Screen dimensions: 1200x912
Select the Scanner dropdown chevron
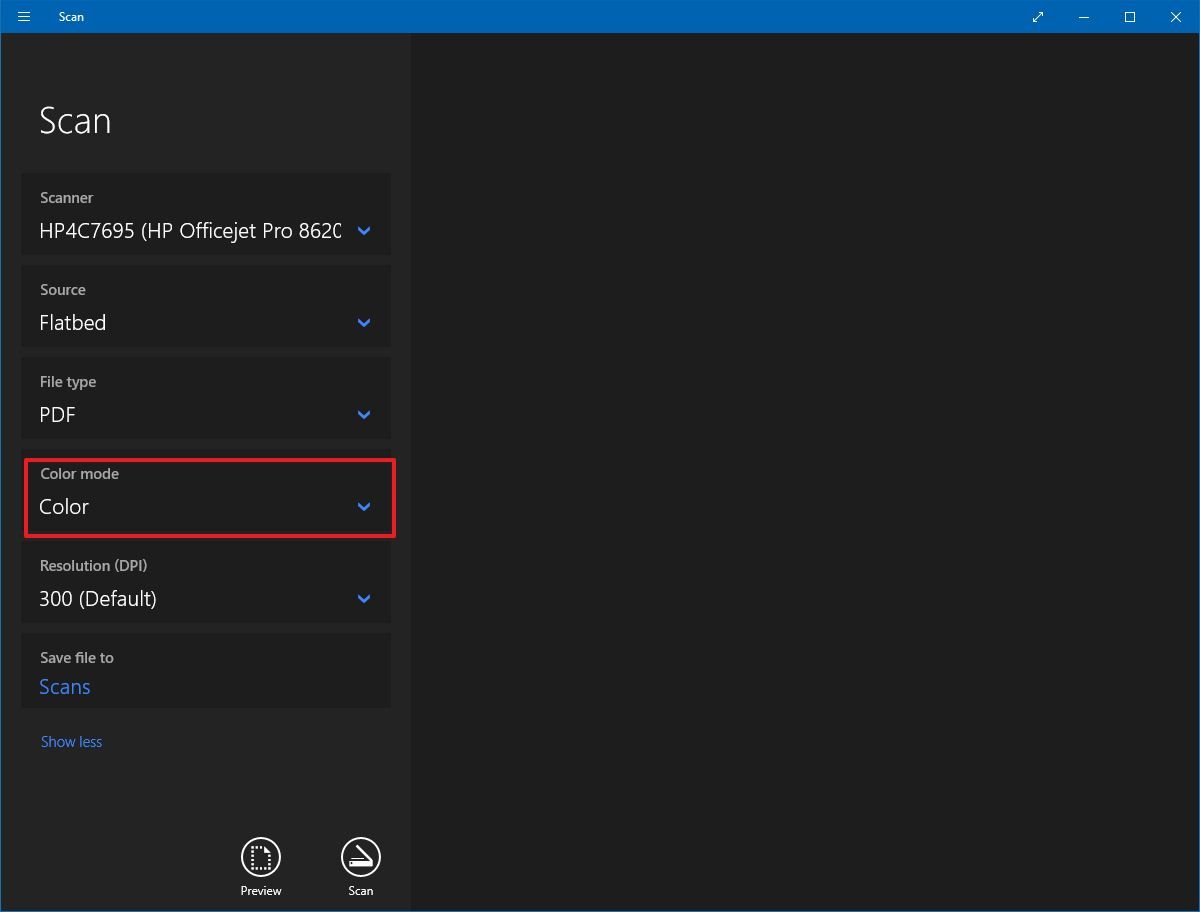363,230
